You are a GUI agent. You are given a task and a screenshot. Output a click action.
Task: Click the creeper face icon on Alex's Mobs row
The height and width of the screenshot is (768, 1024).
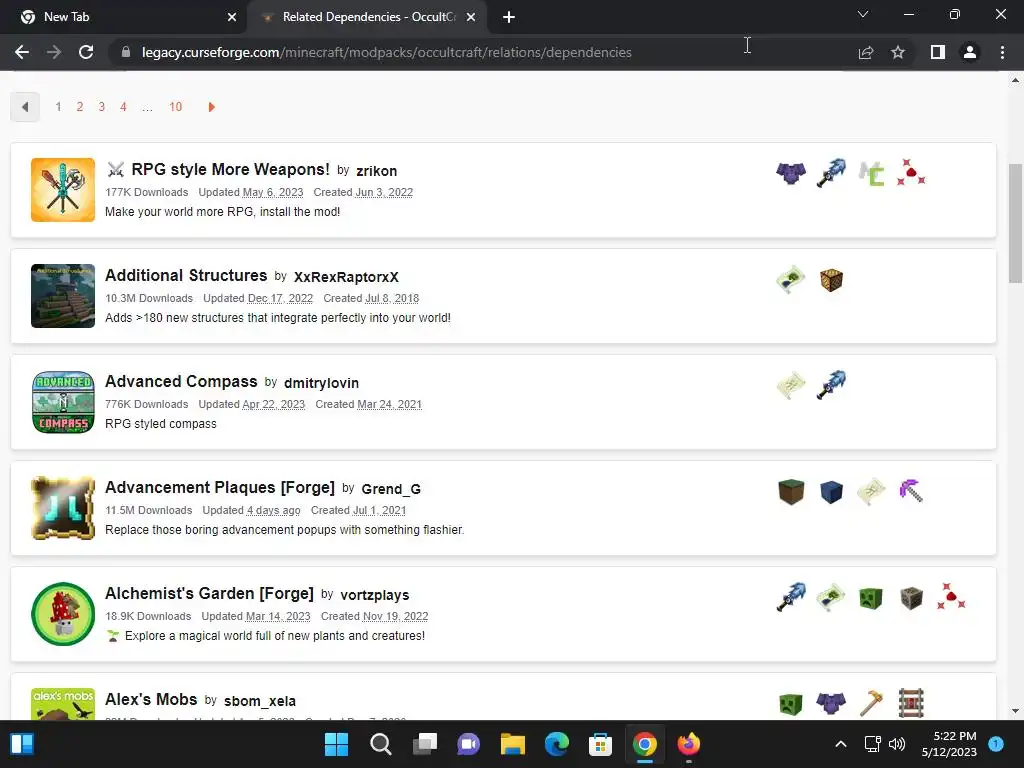tap(791, 704)
